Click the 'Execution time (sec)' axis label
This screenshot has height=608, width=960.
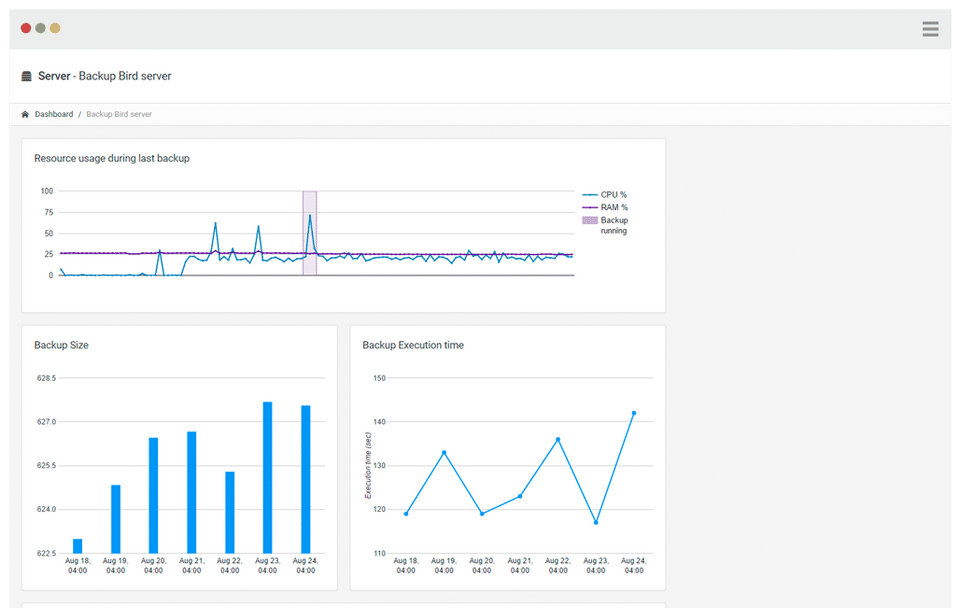click(368, 465)
